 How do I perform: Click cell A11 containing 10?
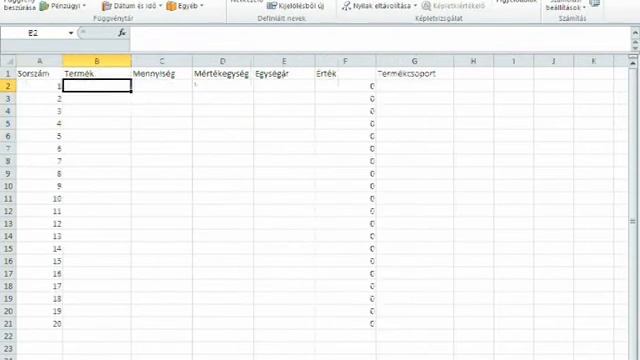(39, 199)
